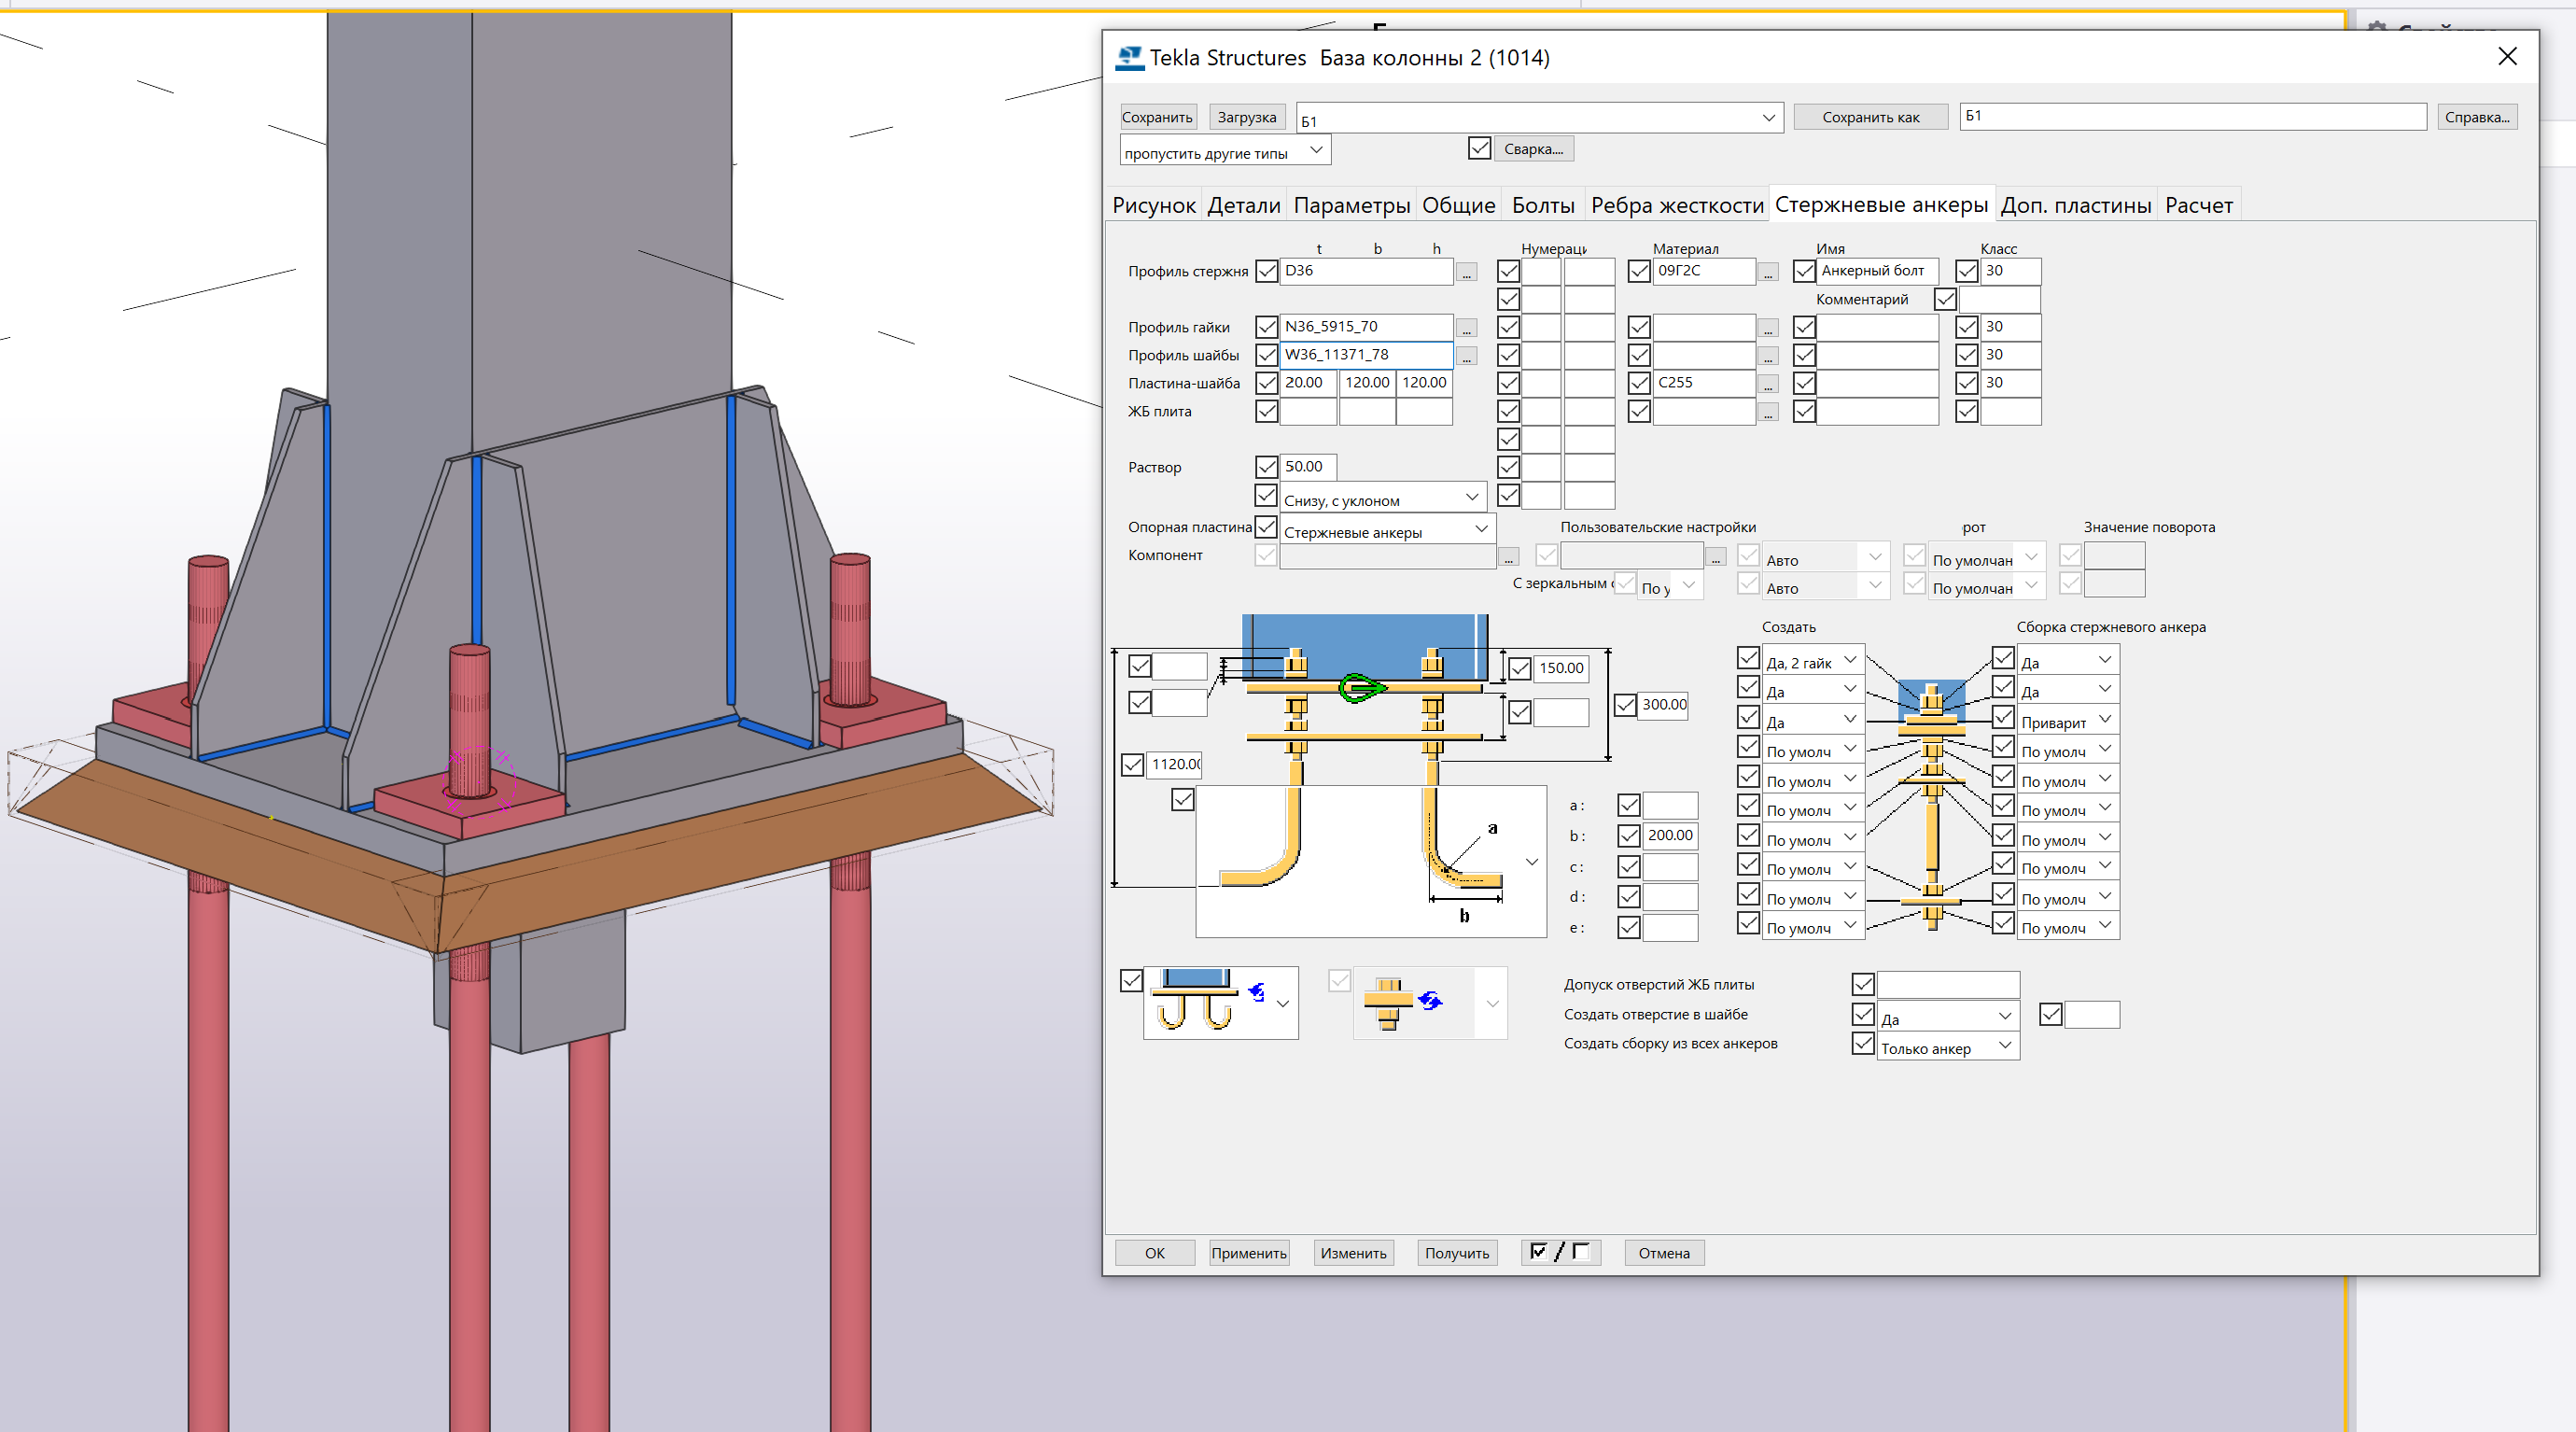Click browse button next to N36_5915_70 nut profile
2576x1432 pixels.
pos(1466,329)
